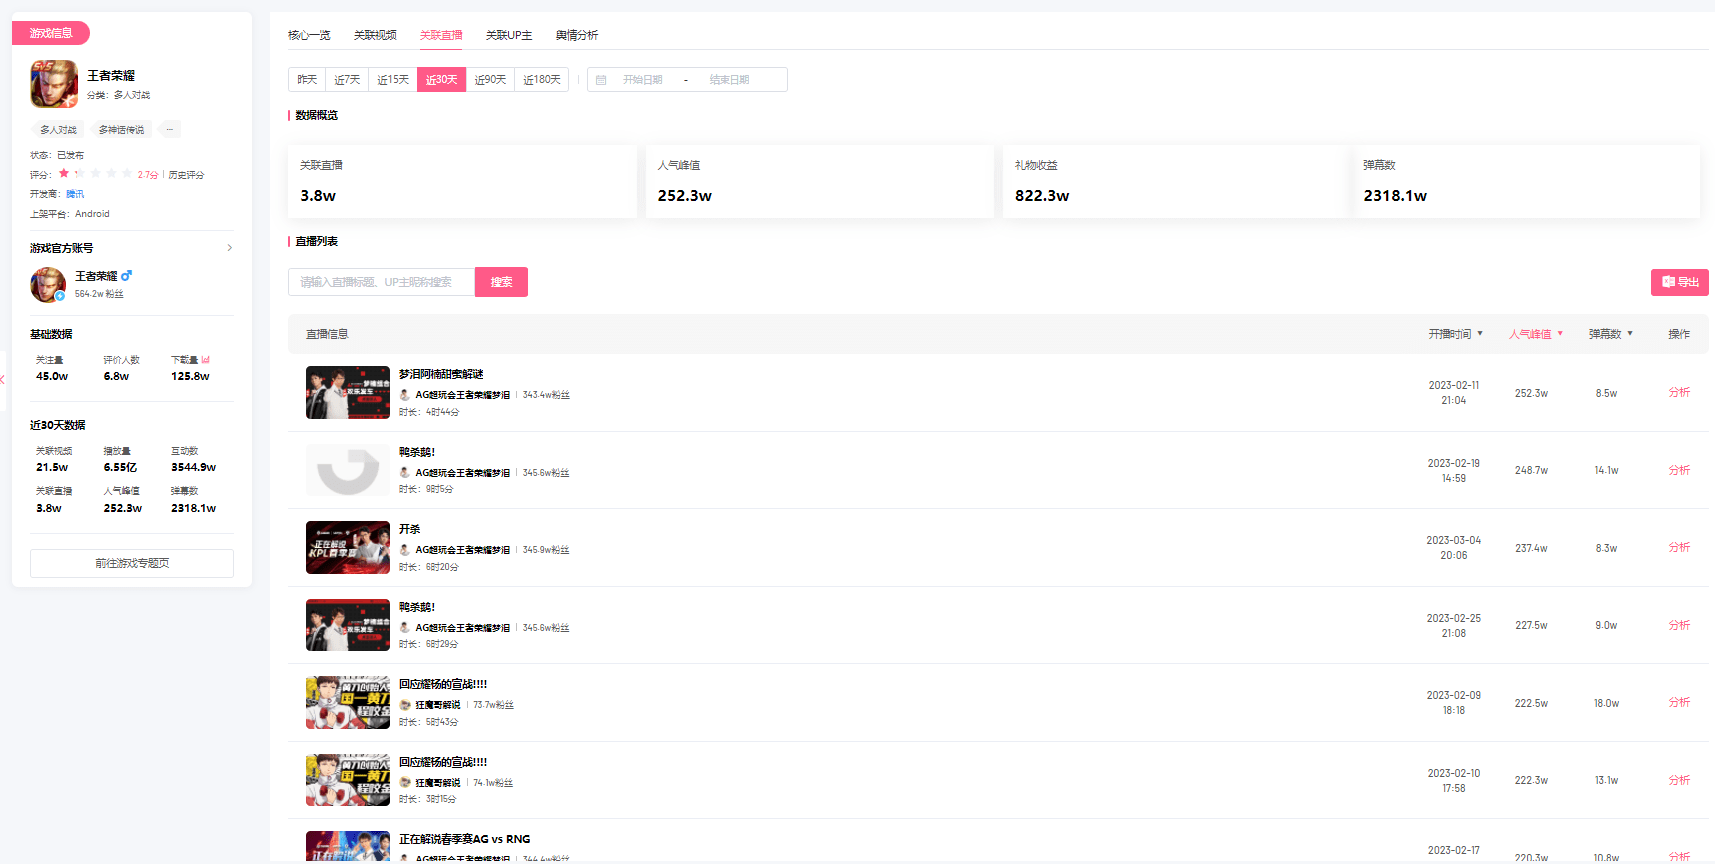Click the 结束日期 input field

point(730,80)
